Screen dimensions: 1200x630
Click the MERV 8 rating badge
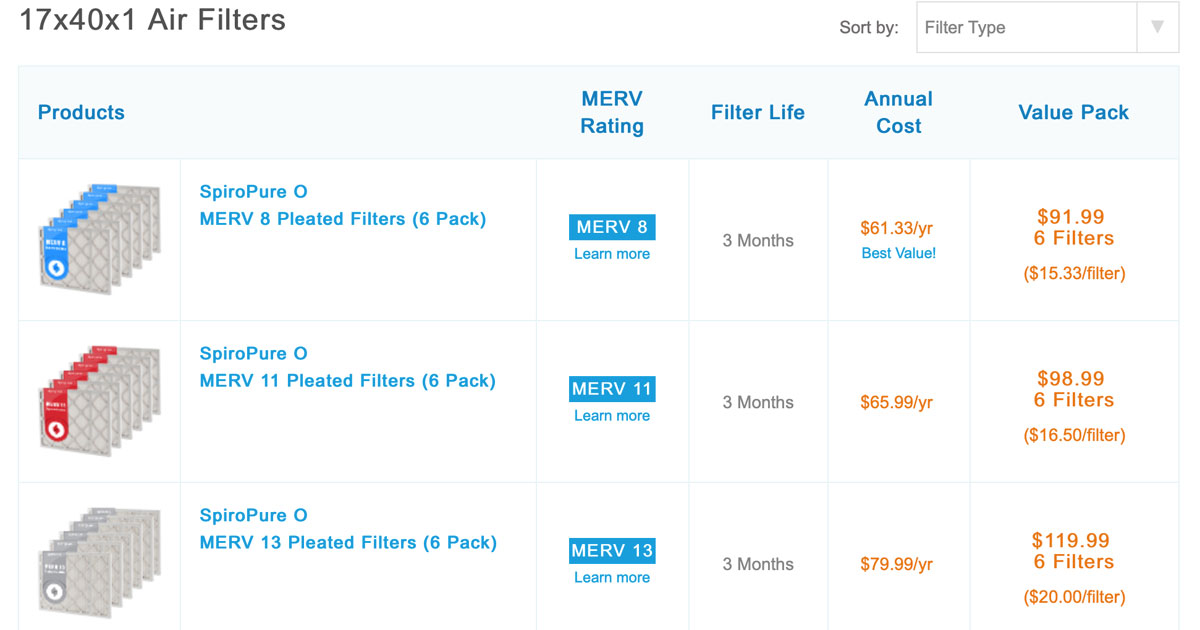click(612, 227)
